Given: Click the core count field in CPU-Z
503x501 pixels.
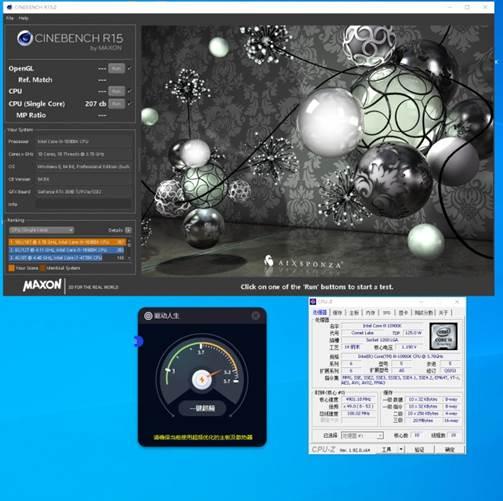Looking at the screenshot, I should (x=416, y=435).
